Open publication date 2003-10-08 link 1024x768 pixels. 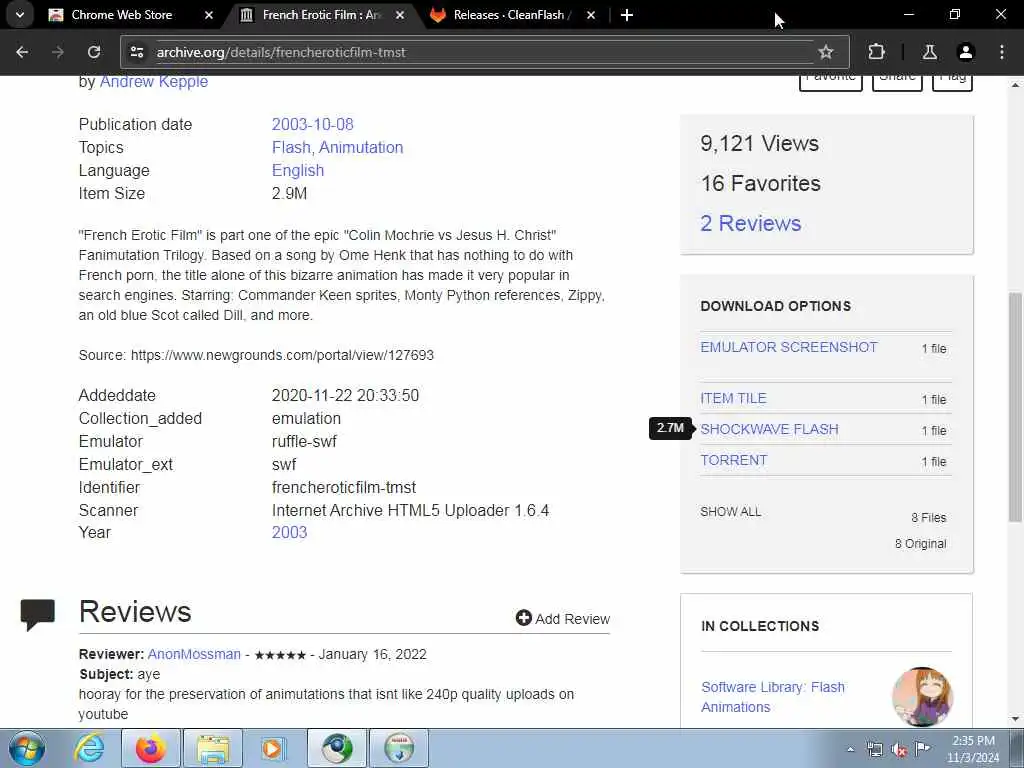pyautogui.click(x=312, y=124)
